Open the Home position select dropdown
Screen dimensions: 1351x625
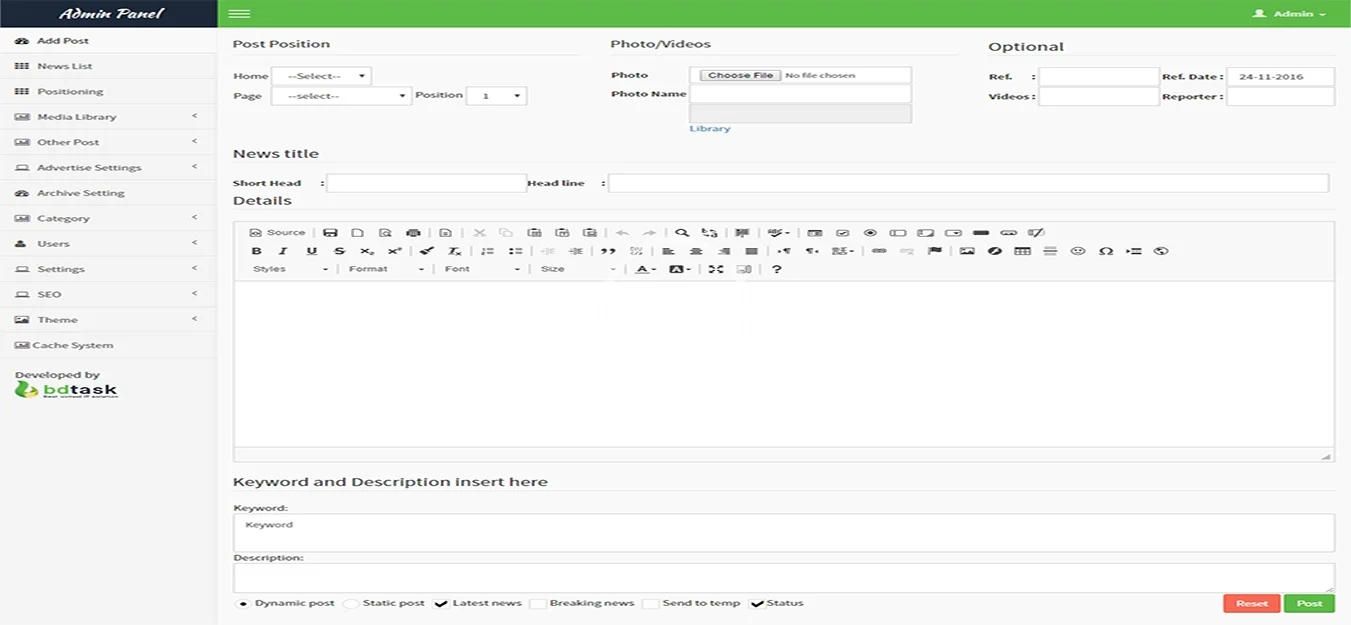point(321,76)
